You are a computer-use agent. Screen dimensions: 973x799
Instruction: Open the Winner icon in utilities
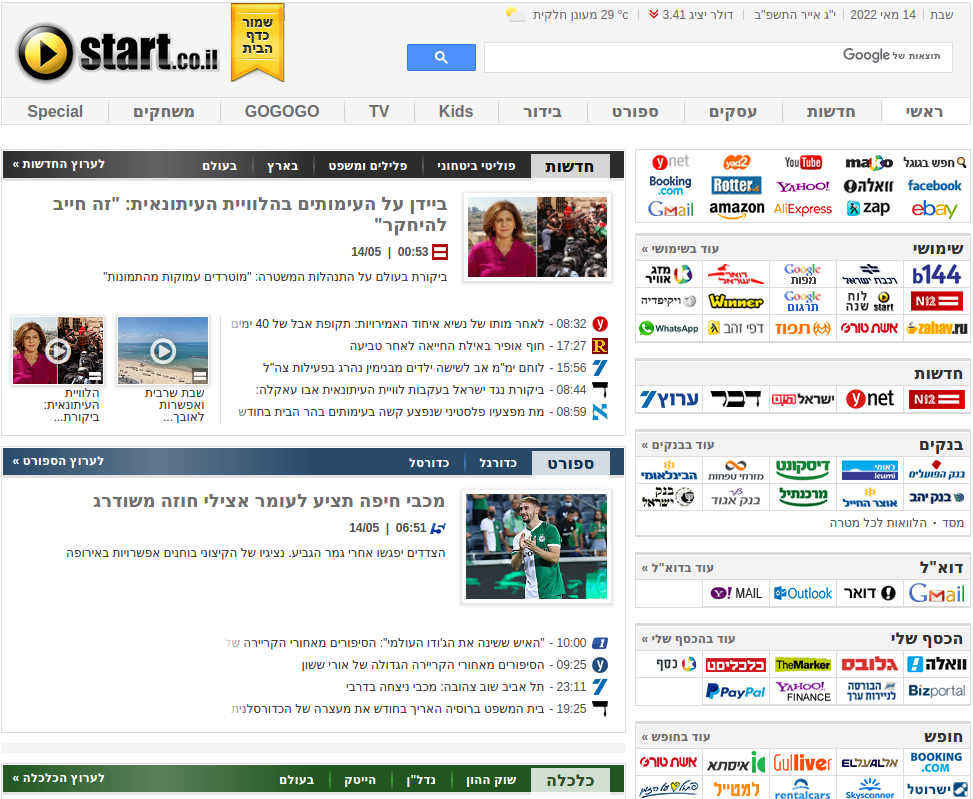point(736,301)
